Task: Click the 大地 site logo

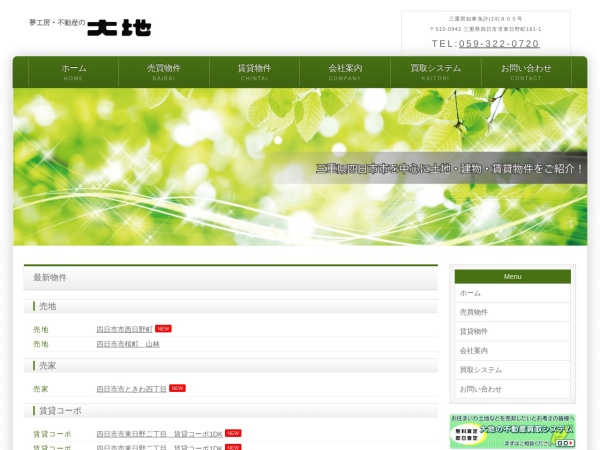Action: click(x=90, y=27)
